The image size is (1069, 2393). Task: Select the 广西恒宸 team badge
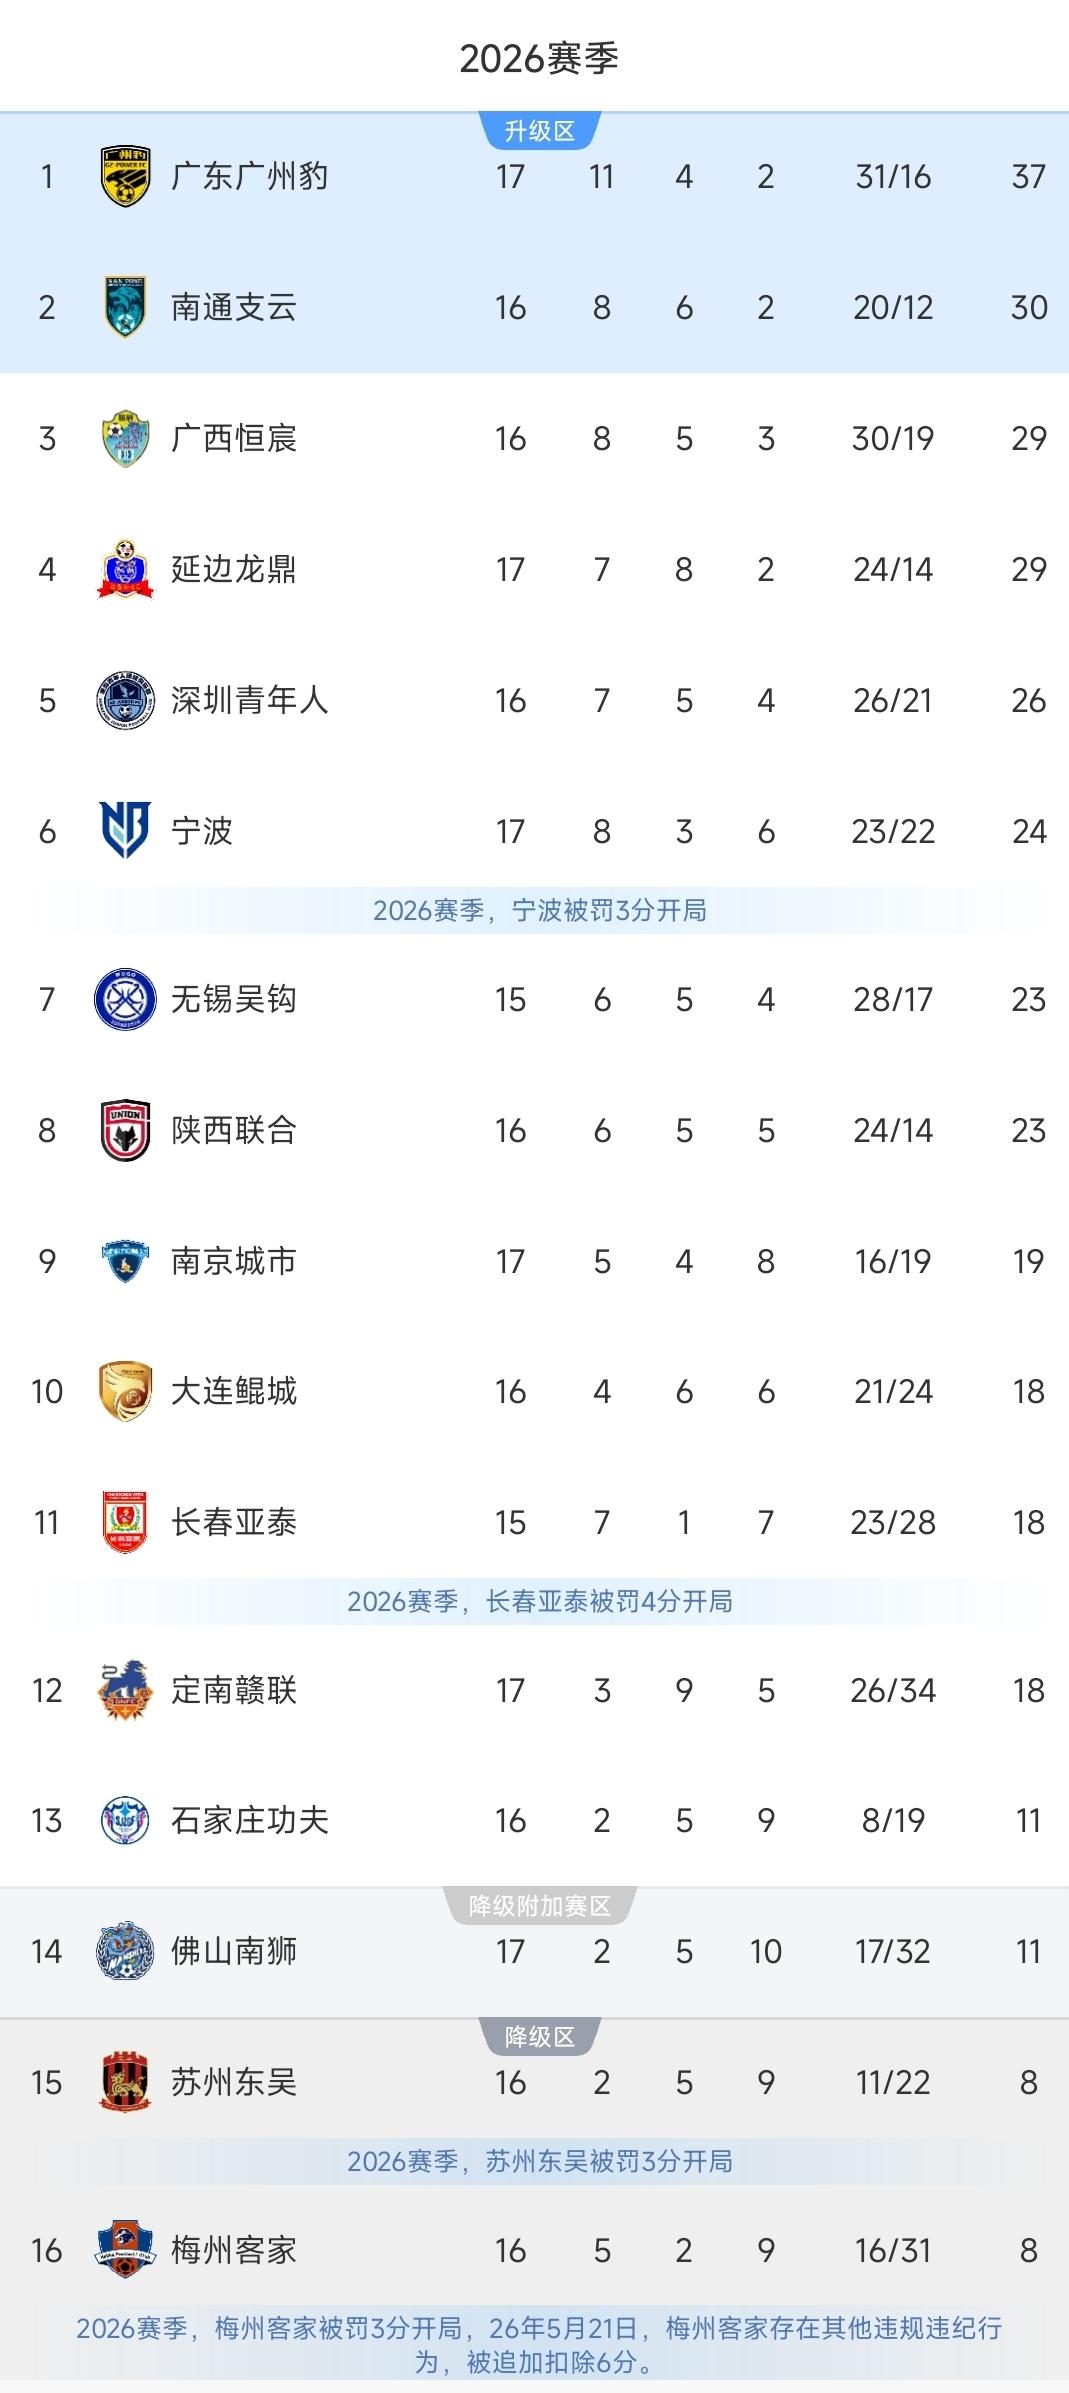[125, 438]
